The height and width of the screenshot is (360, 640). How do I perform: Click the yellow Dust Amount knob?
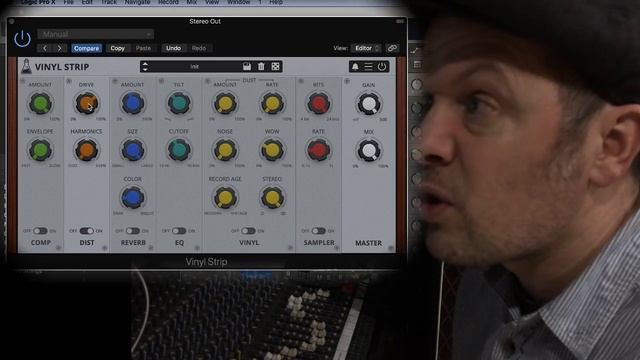[x=225, y=103]
